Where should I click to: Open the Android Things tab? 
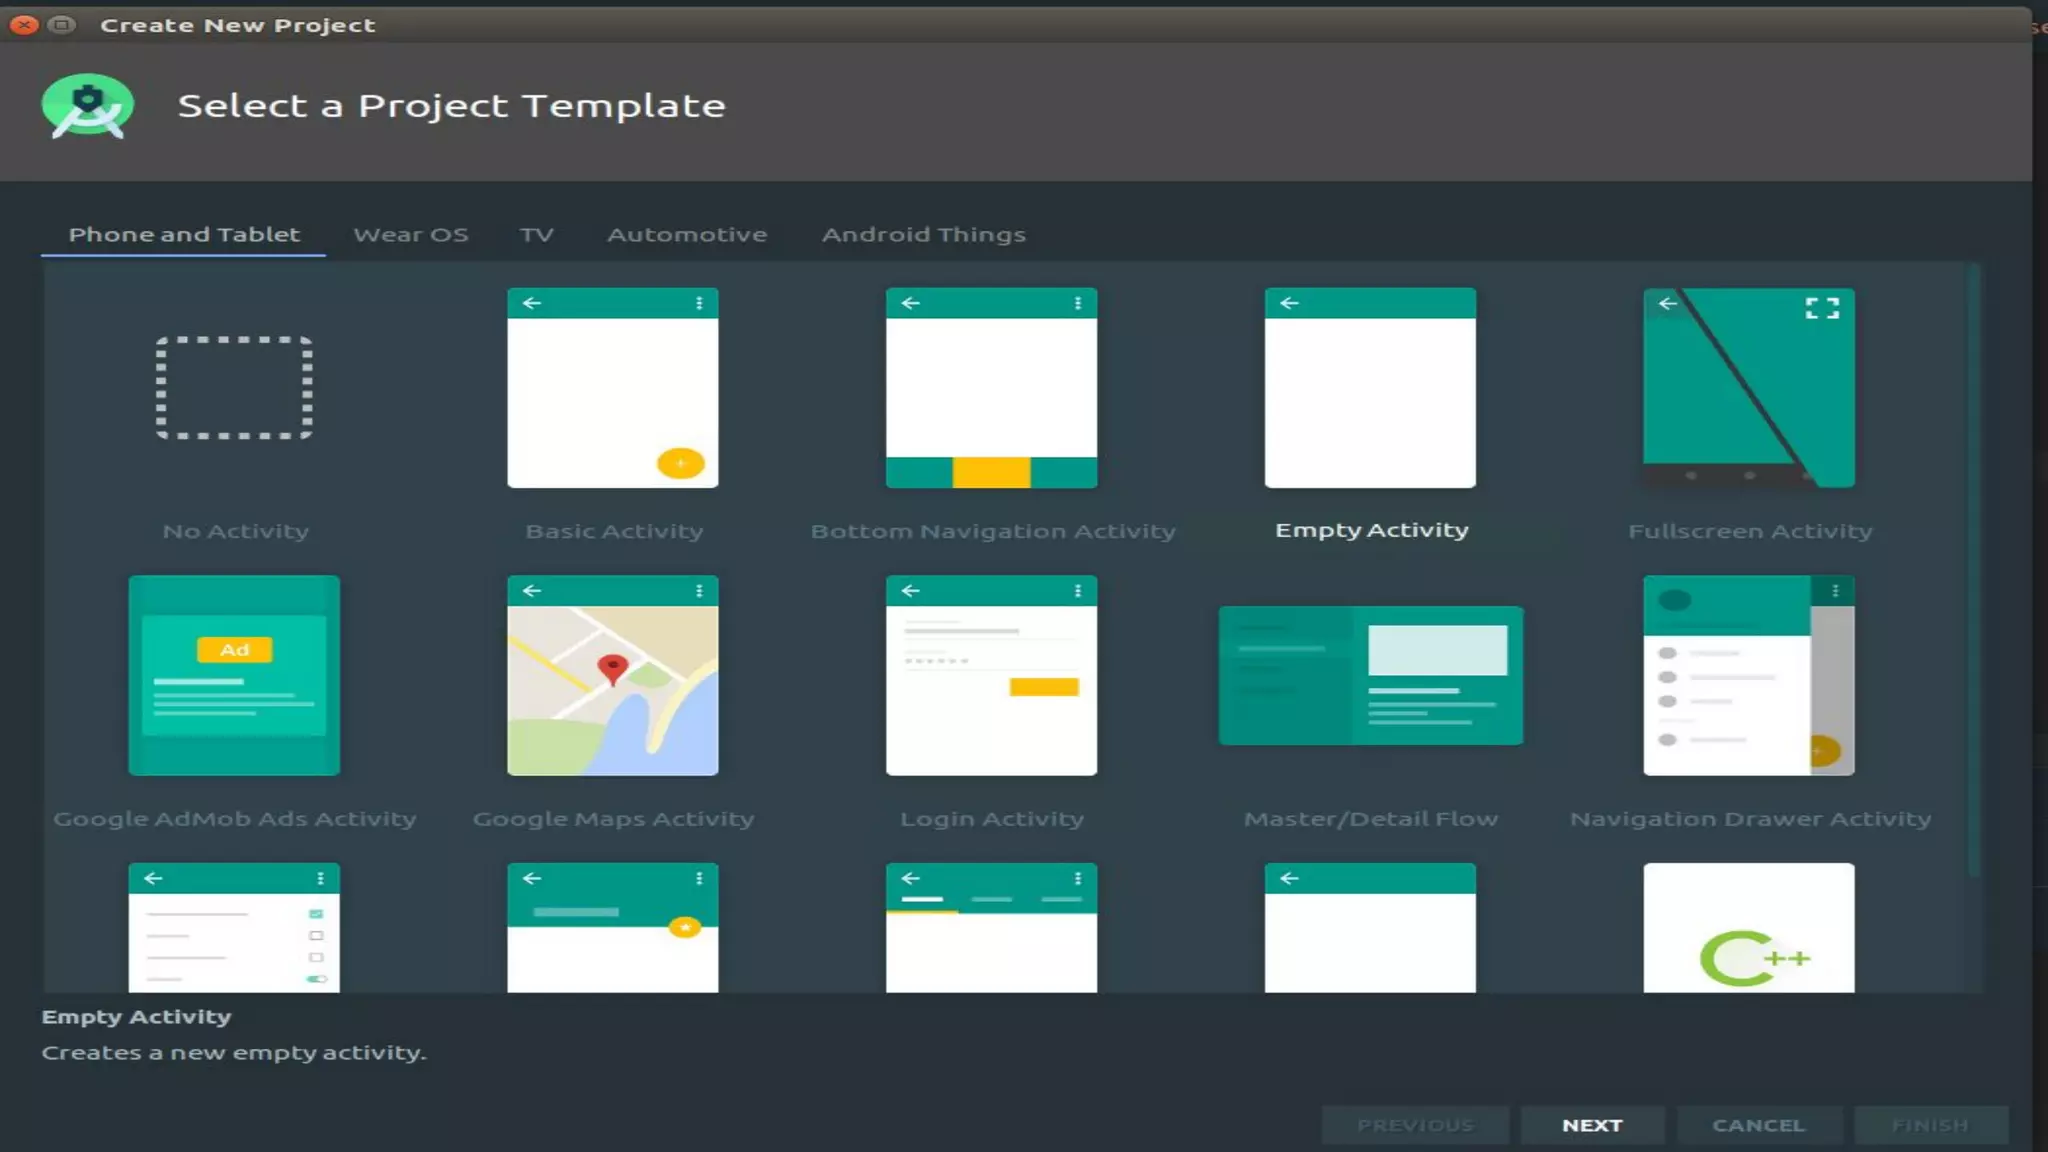point(923,235)
